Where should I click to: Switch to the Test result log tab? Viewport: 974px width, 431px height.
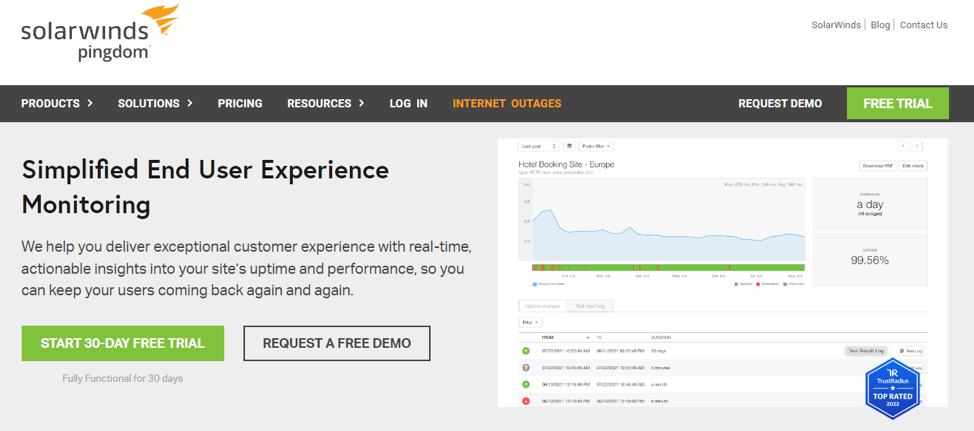click(591, 306)
